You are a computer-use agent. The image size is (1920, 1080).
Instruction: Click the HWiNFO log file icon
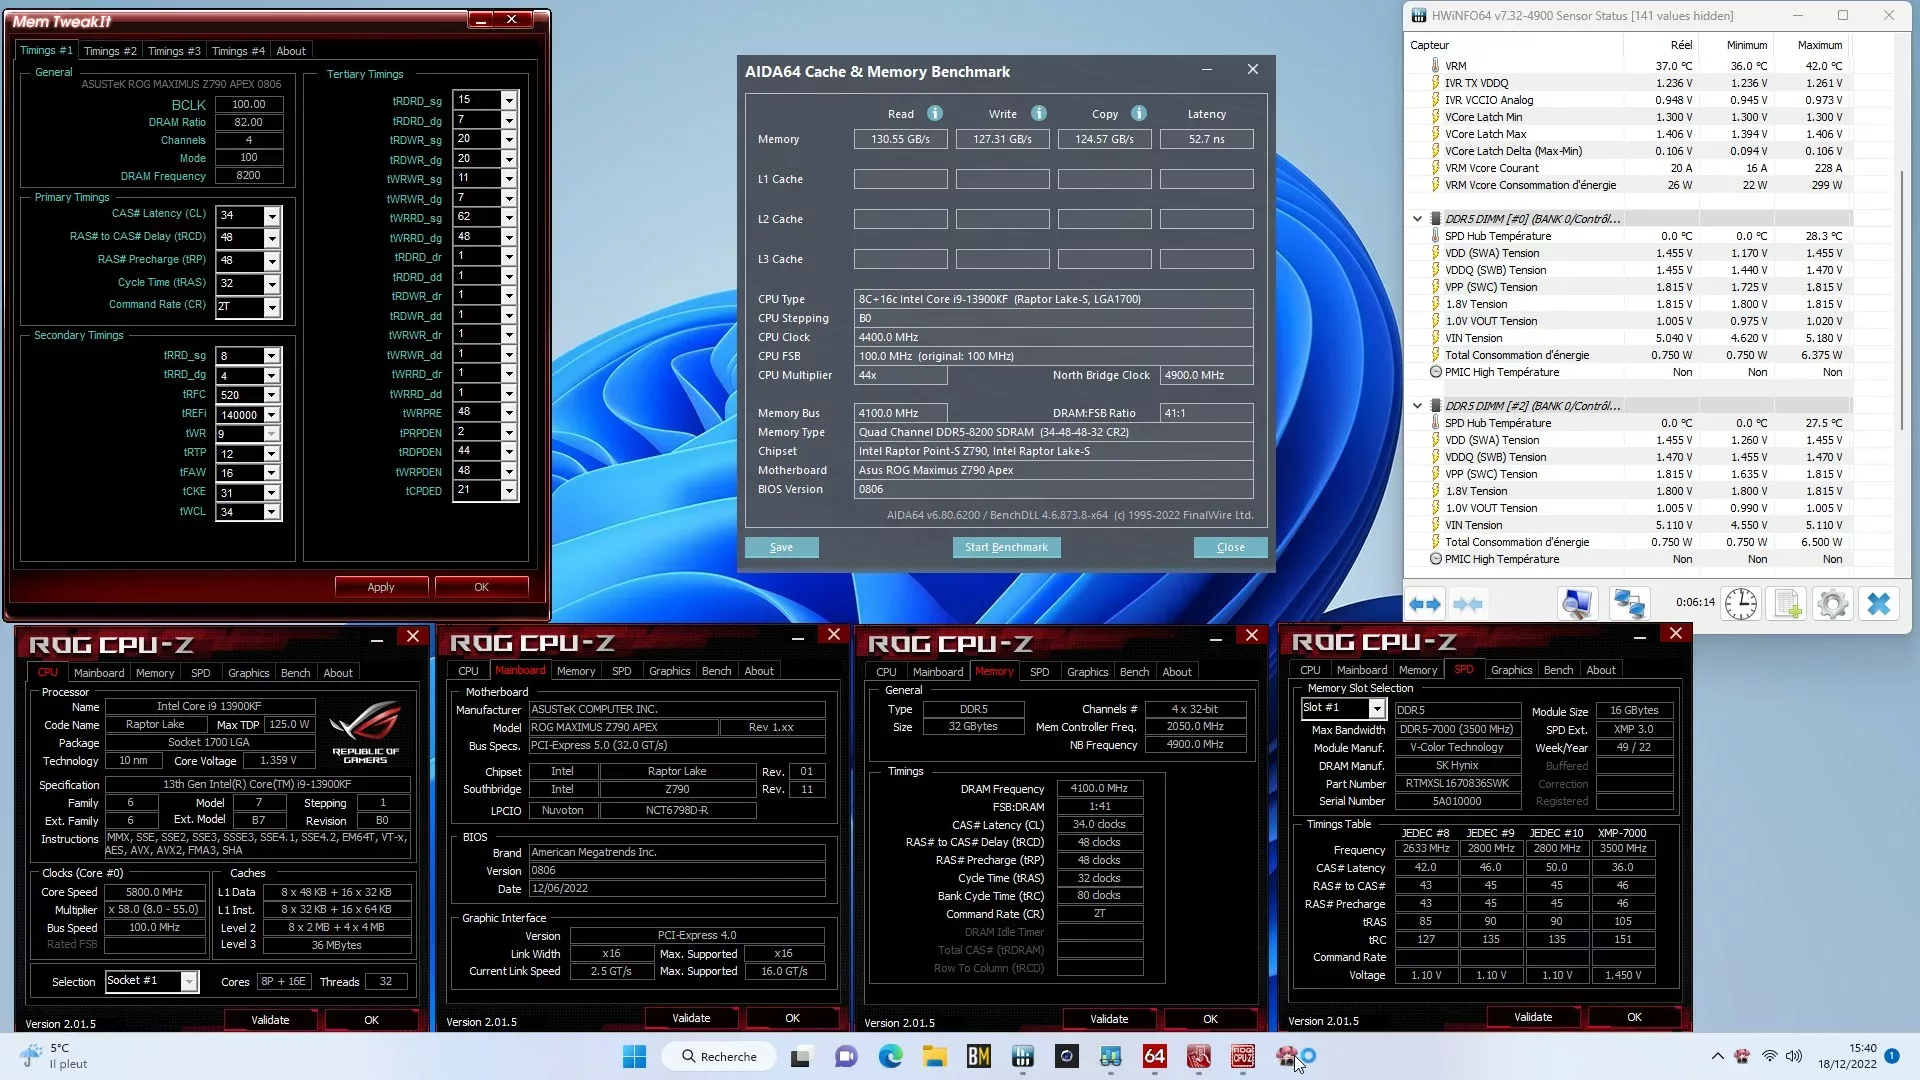click(1787, 604)
